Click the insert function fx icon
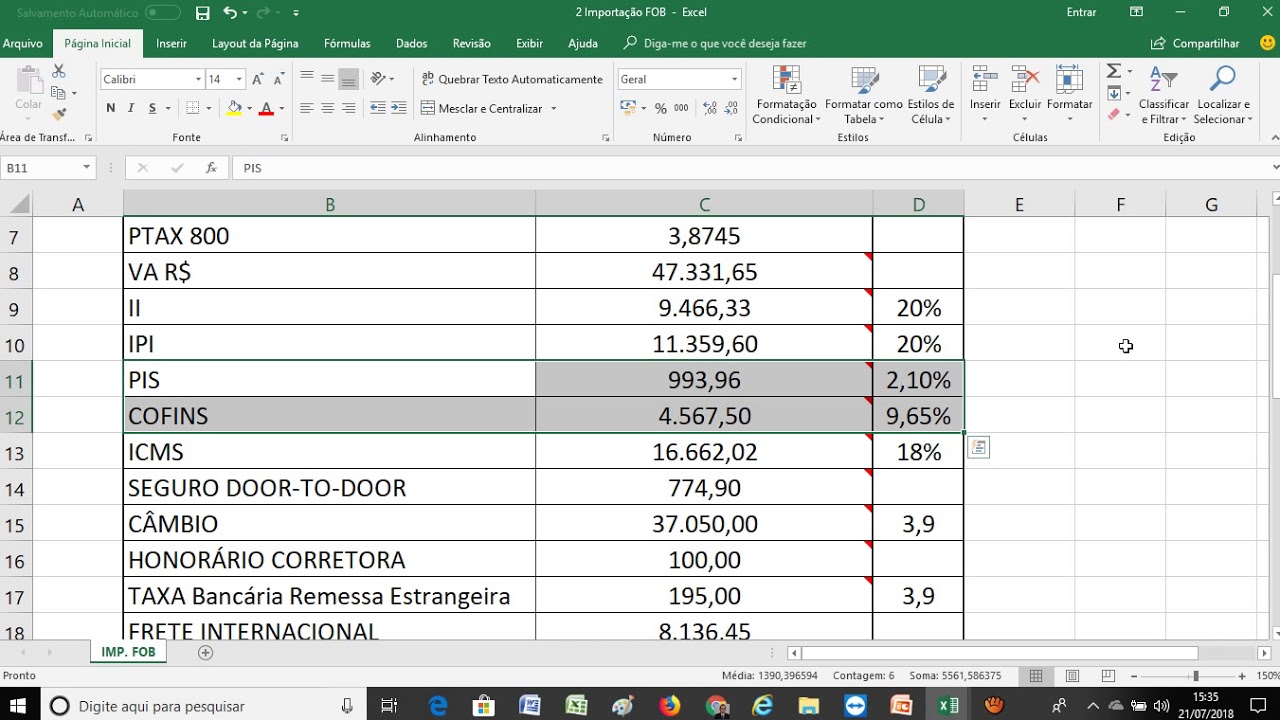This screenshot has width=1280, height=720. [211, 168]
